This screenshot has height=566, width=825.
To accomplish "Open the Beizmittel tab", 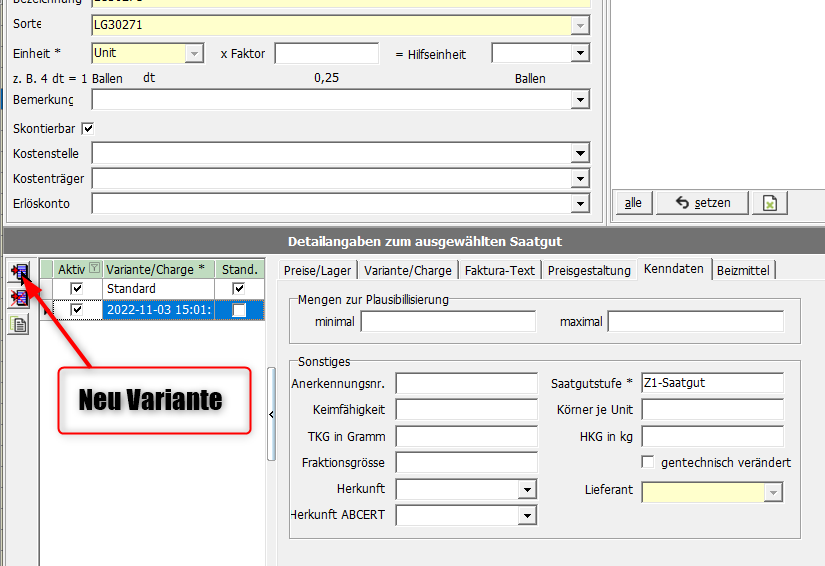I will coord(745,270).
